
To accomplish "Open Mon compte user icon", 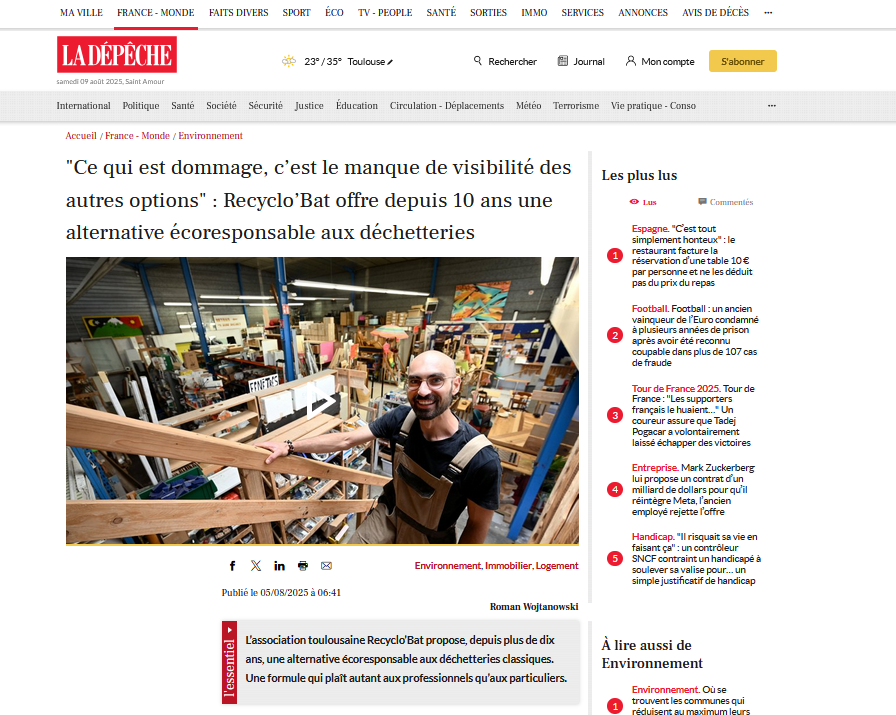I will pyautogui.click(x=631, y=61).
